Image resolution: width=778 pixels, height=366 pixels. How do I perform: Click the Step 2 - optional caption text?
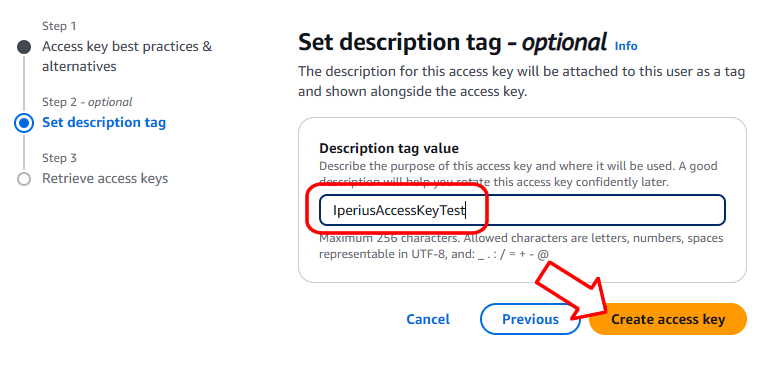[87, 102]
